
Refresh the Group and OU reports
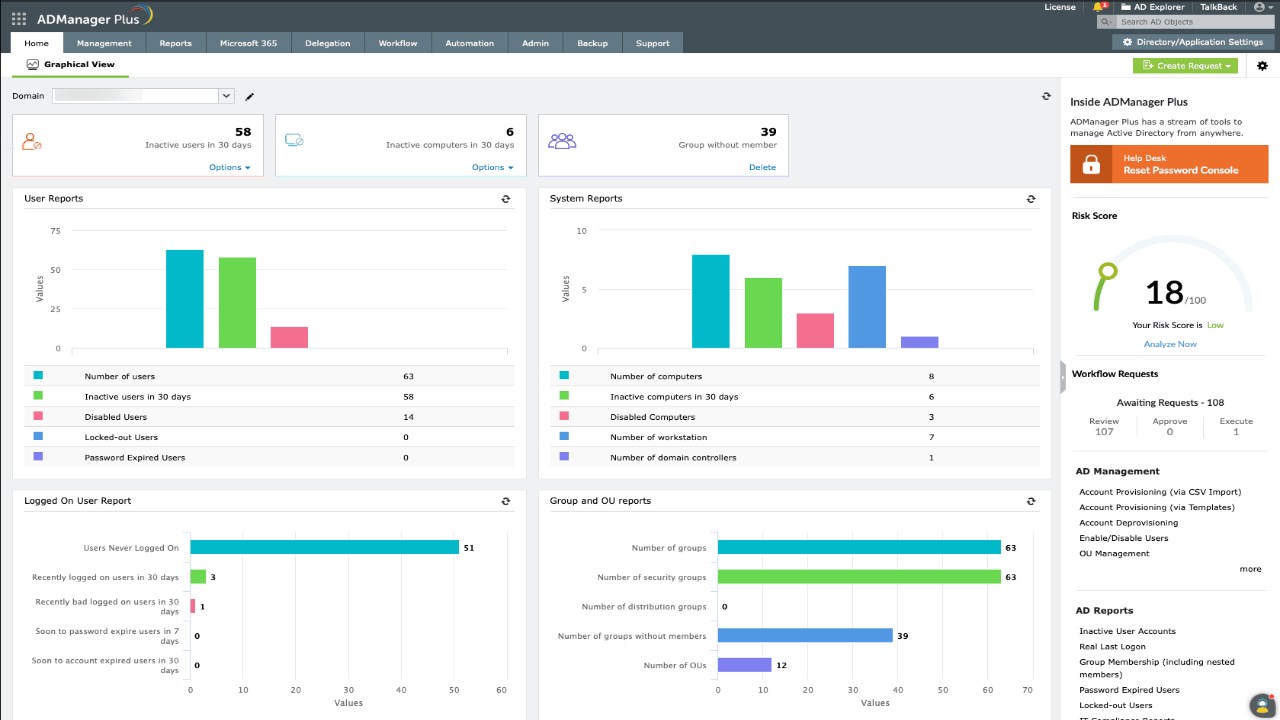tap(1031, 501)
